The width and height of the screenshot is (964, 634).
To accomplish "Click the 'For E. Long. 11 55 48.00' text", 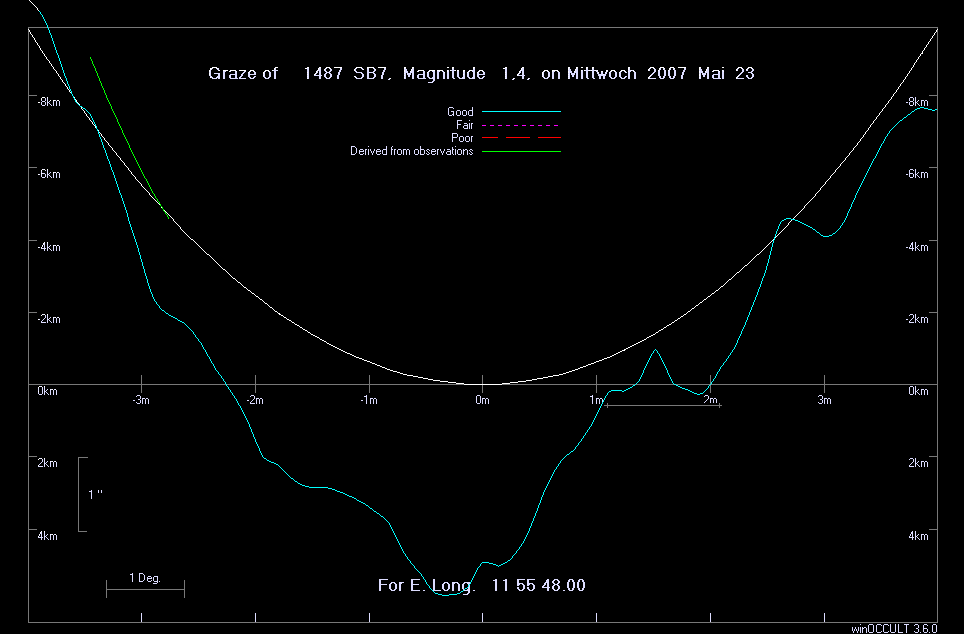I will click(x=481, y=585).
